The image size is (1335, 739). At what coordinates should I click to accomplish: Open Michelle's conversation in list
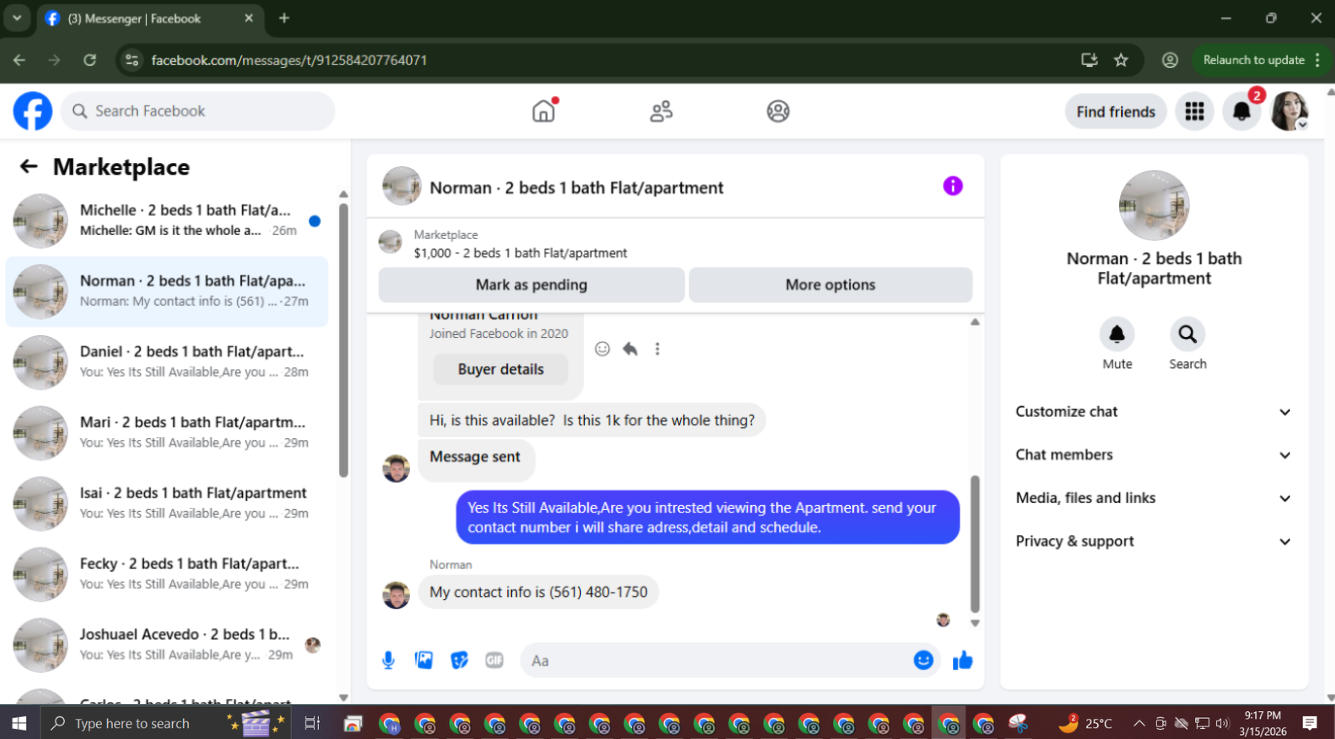click(x=167, y=221)
